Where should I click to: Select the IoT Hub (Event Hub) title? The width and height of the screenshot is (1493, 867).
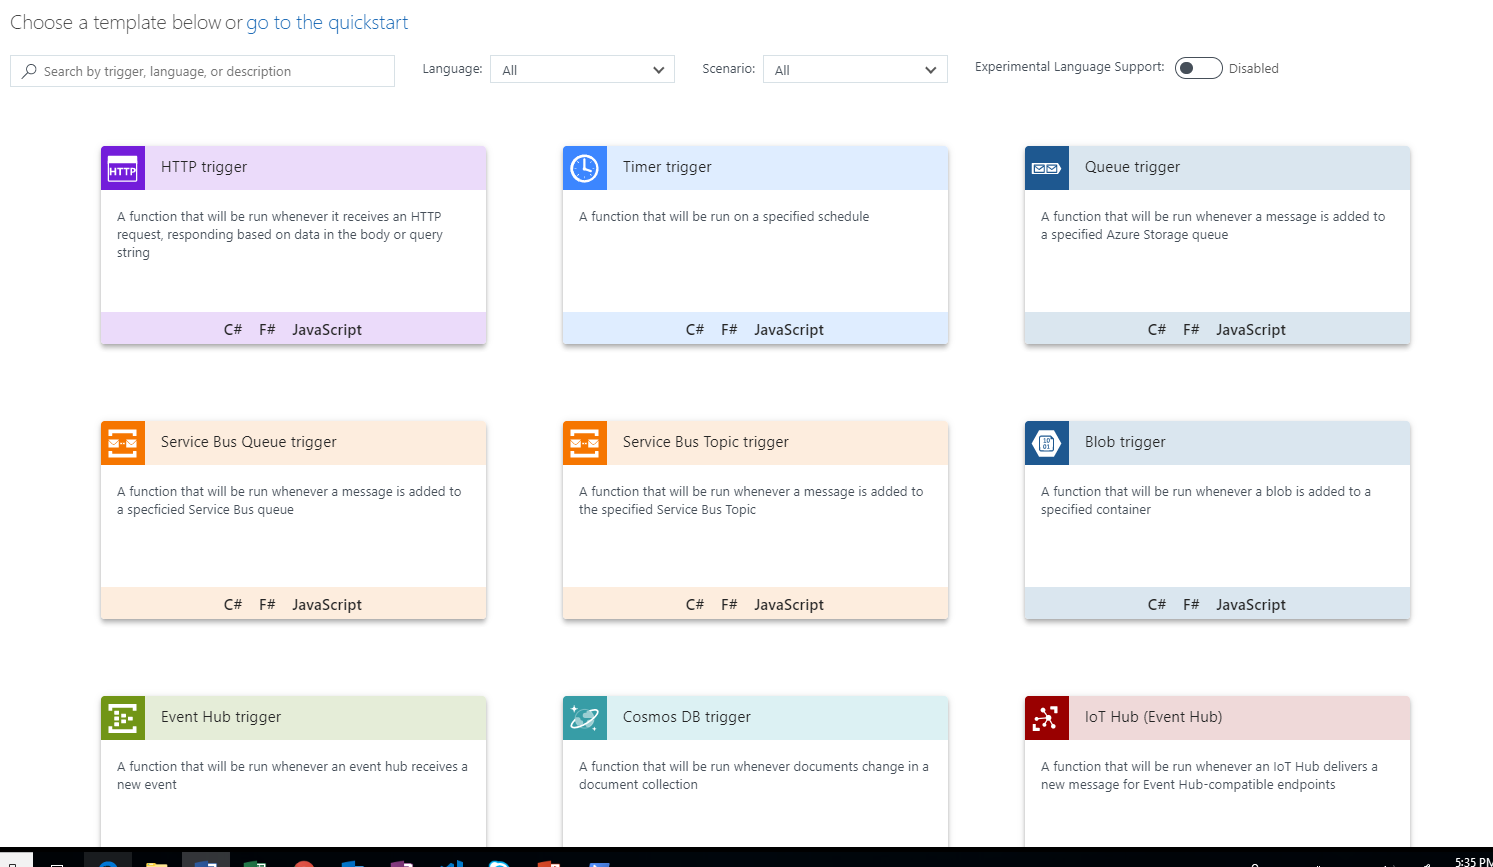1153,717
